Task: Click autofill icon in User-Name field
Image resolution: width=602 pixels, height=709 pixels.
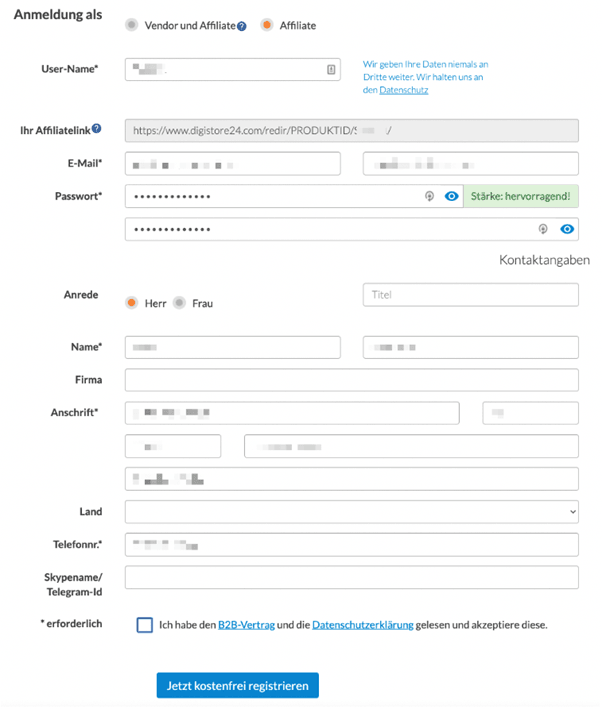Action: click(x=331, y=70)
